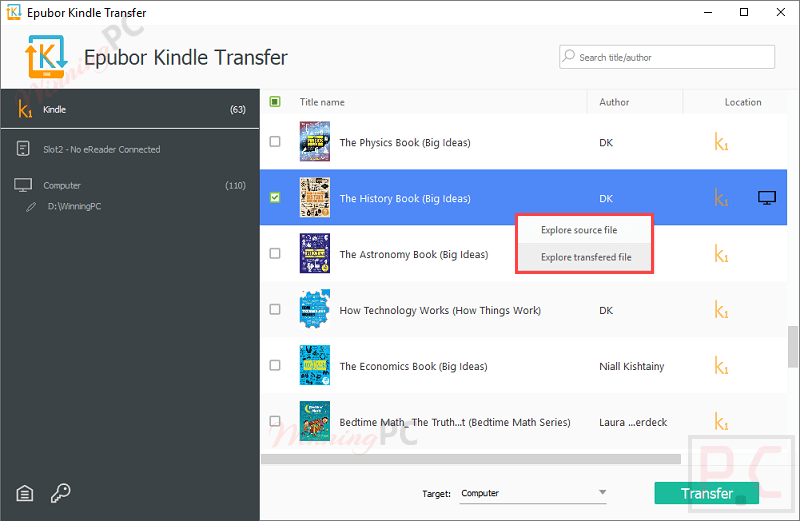Select Slot2 - No eReader Connected
Viewport: 800px width, 521px height.
(130, 149)
